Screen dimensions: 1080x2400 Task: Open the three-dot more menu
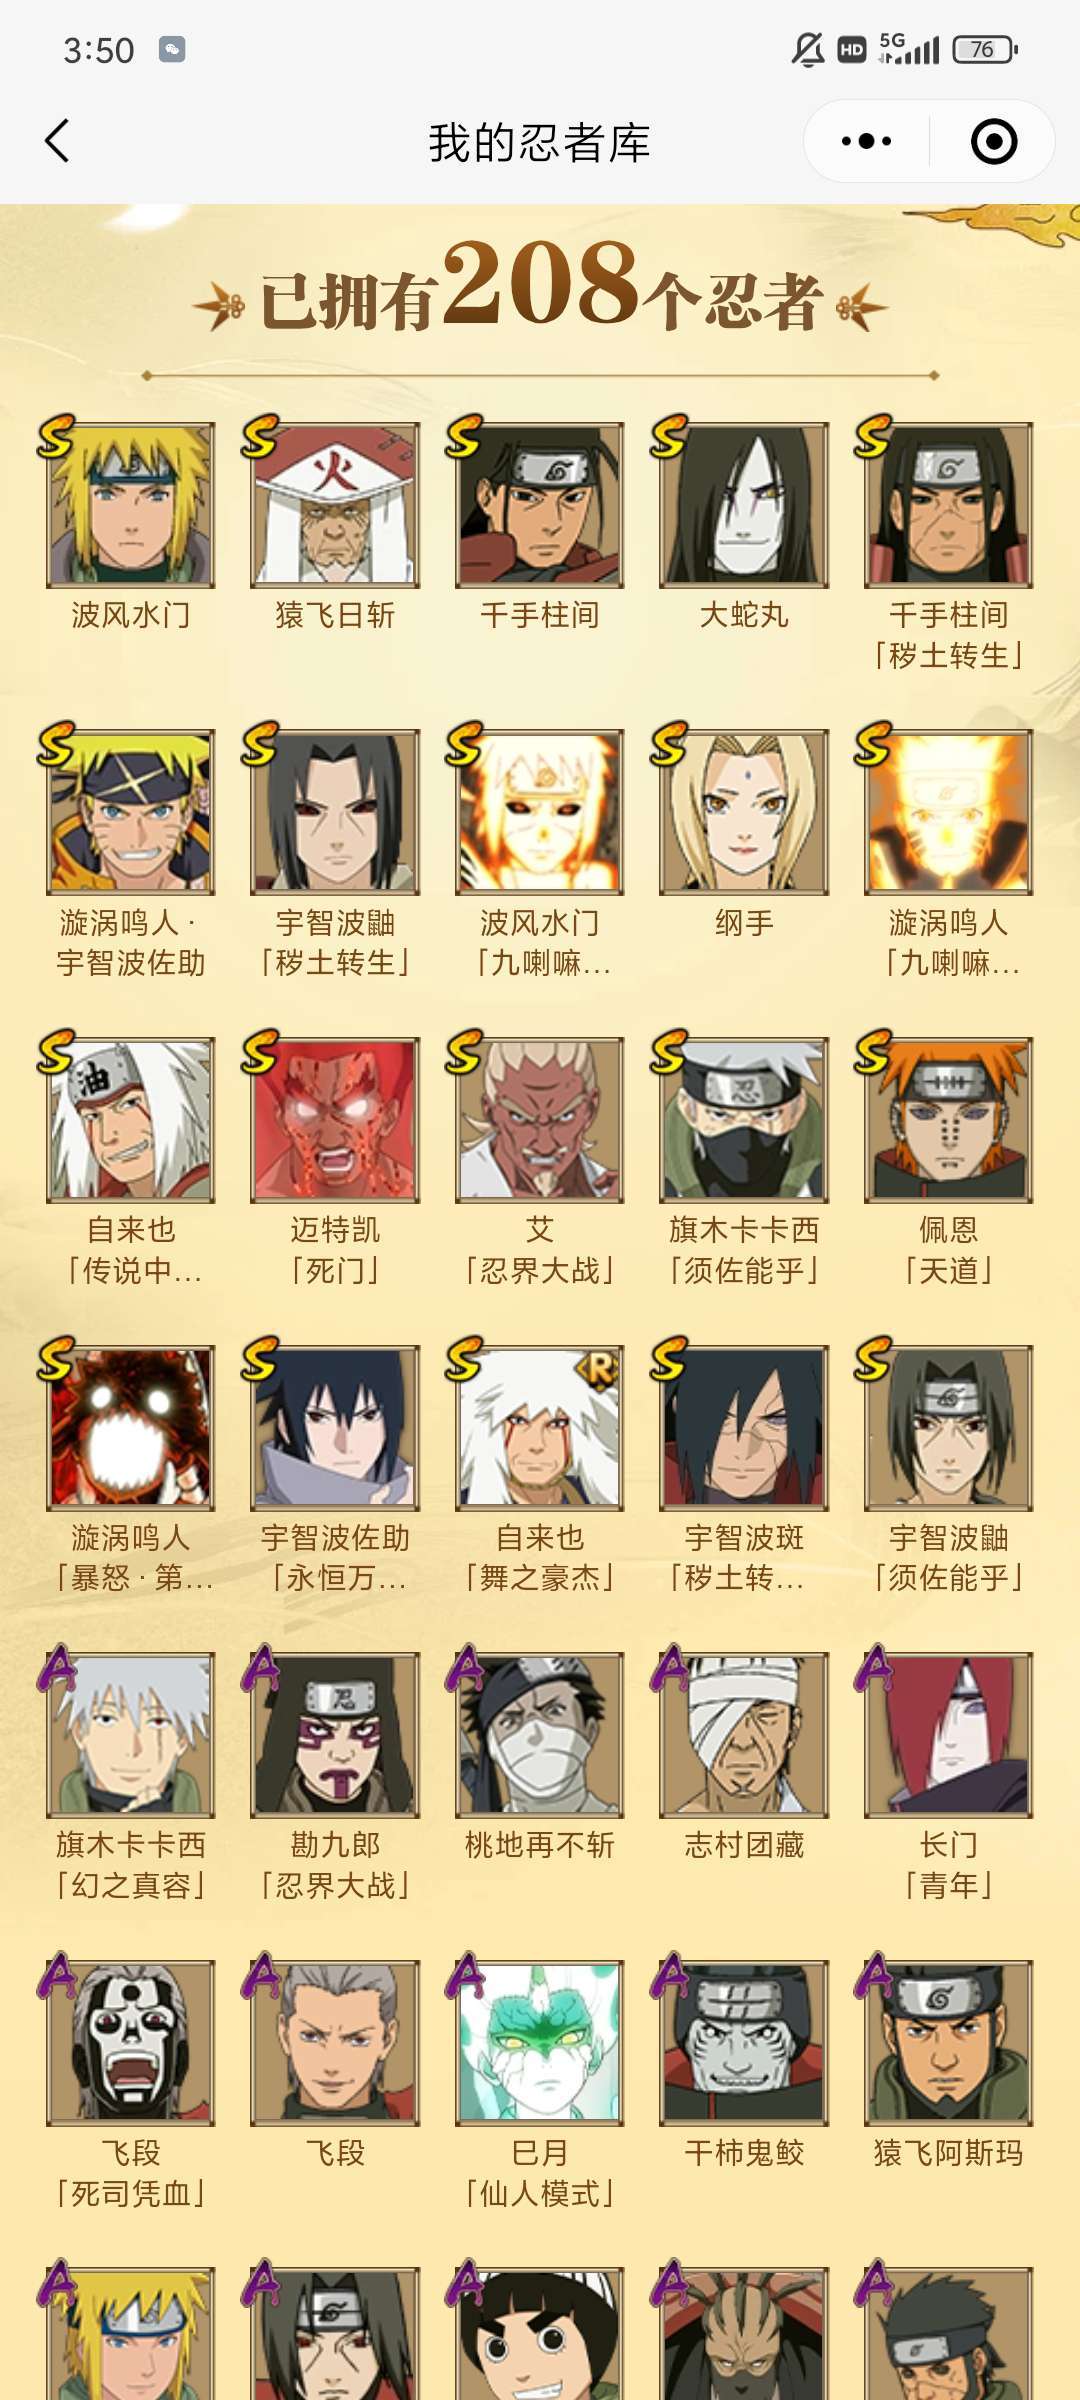[866, 141]
